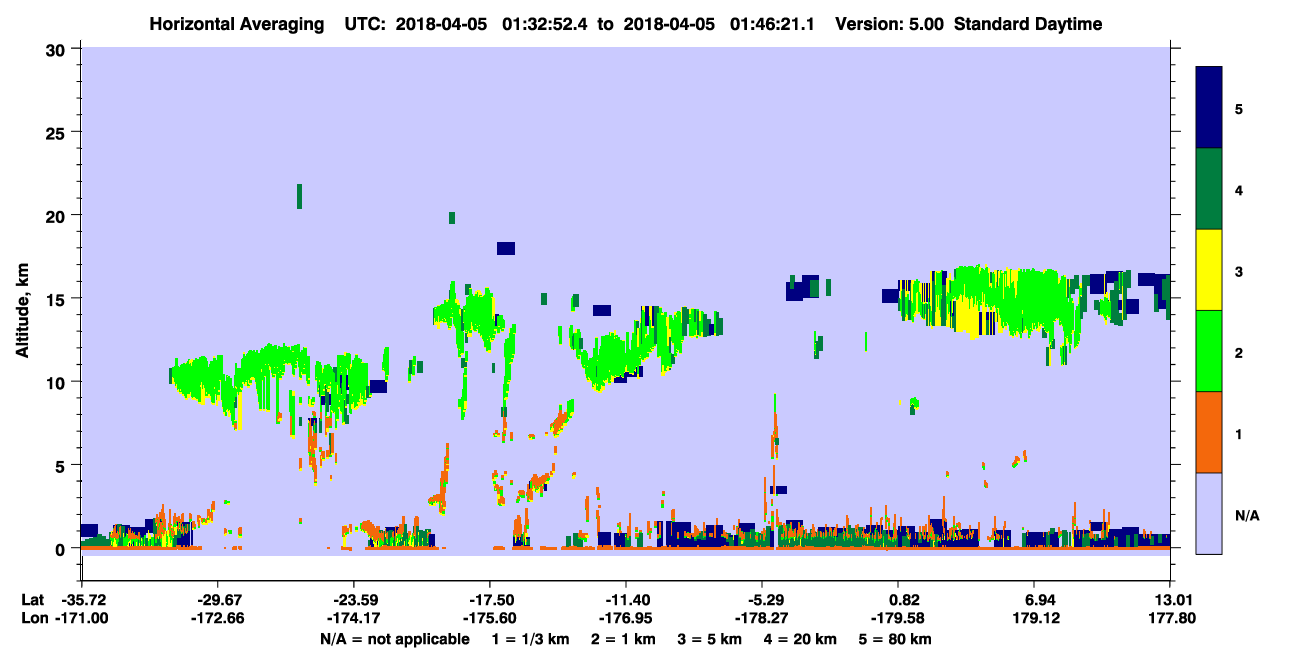1300x667 pixels.
Task: Click the dark blue colorbar segment labeled 5
Action: point(1209,108)
